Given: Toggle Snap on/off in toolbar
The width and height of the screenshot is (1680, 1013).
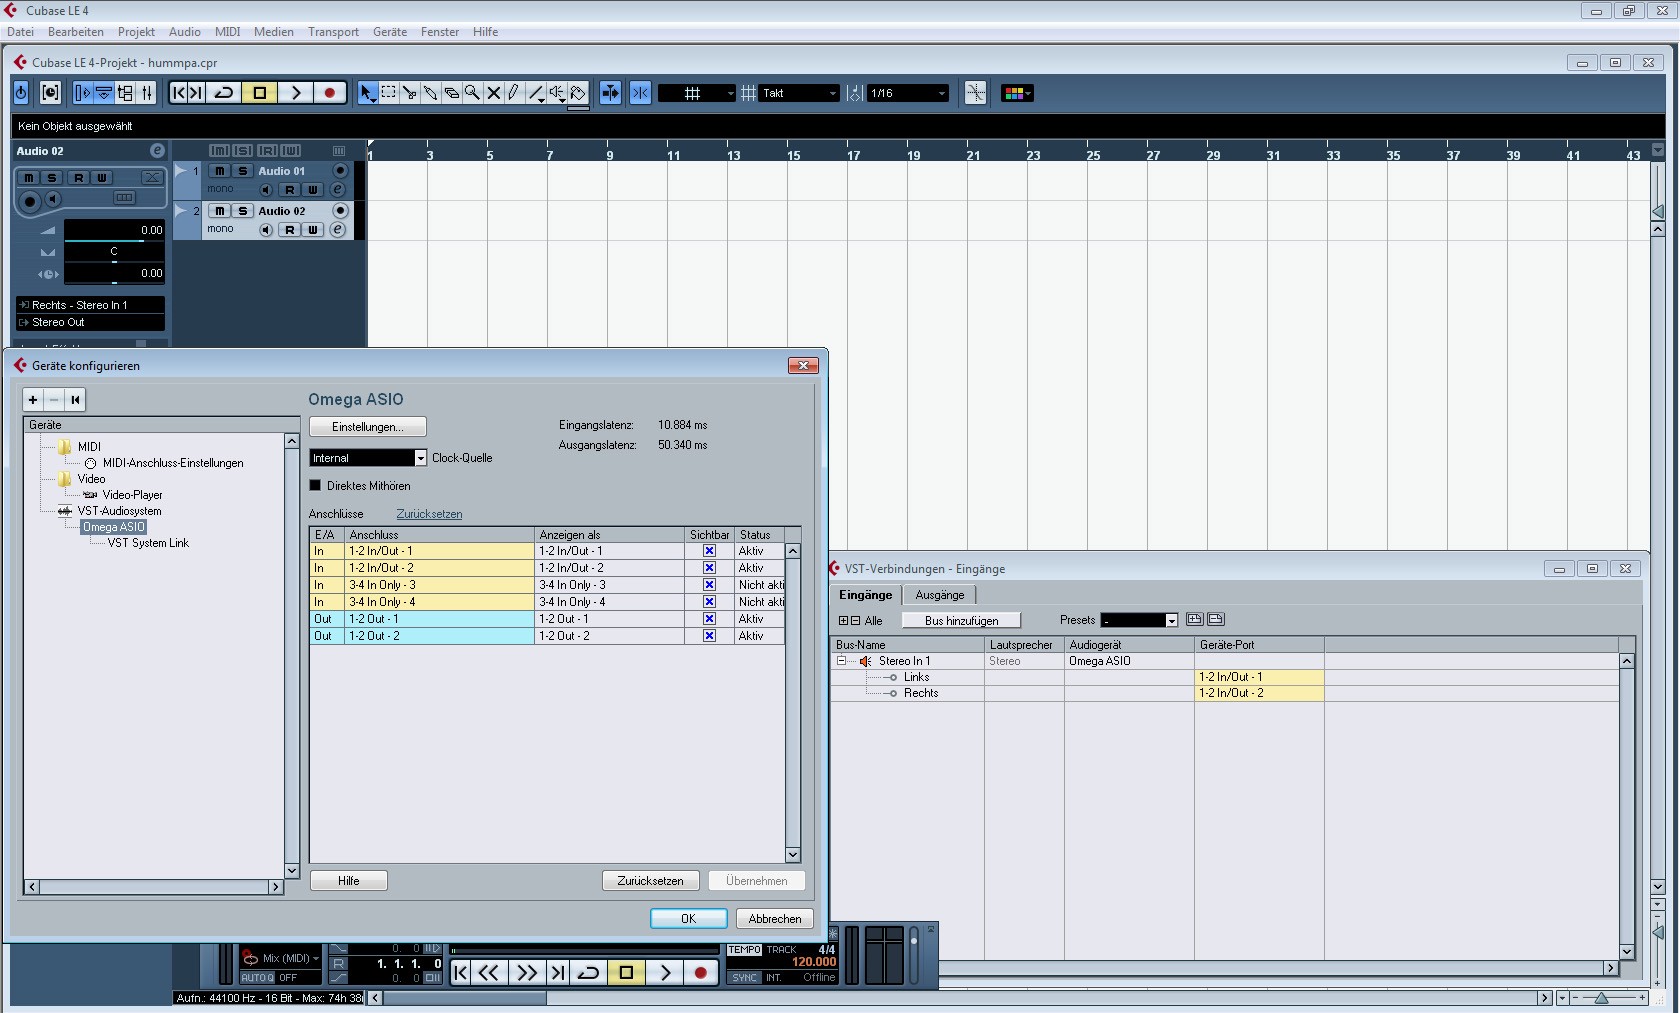Looking at the screenshot, I should tap(641, 93).
